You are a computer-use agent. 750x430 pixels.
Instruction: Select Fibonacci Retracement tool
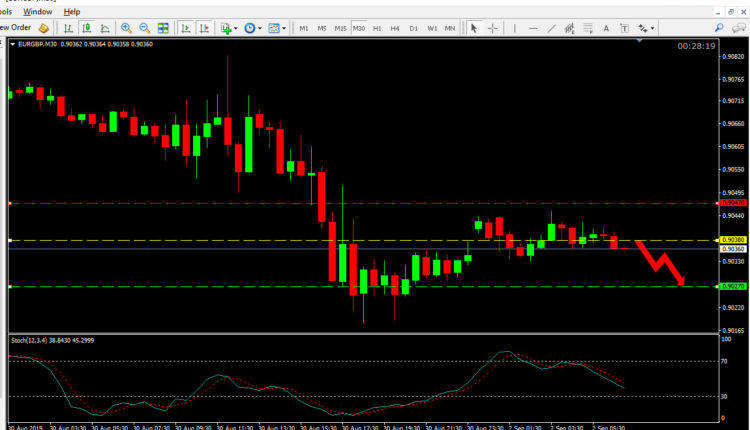click(588, 29)
